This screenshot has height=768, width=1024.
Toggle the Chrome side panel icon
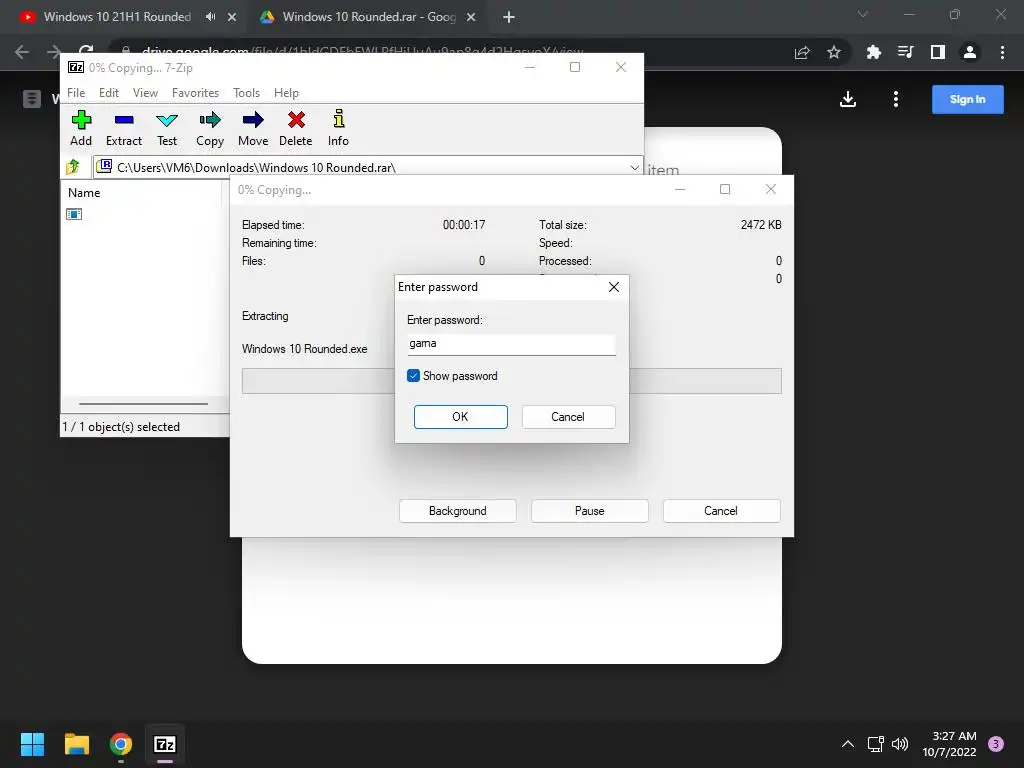938,52
